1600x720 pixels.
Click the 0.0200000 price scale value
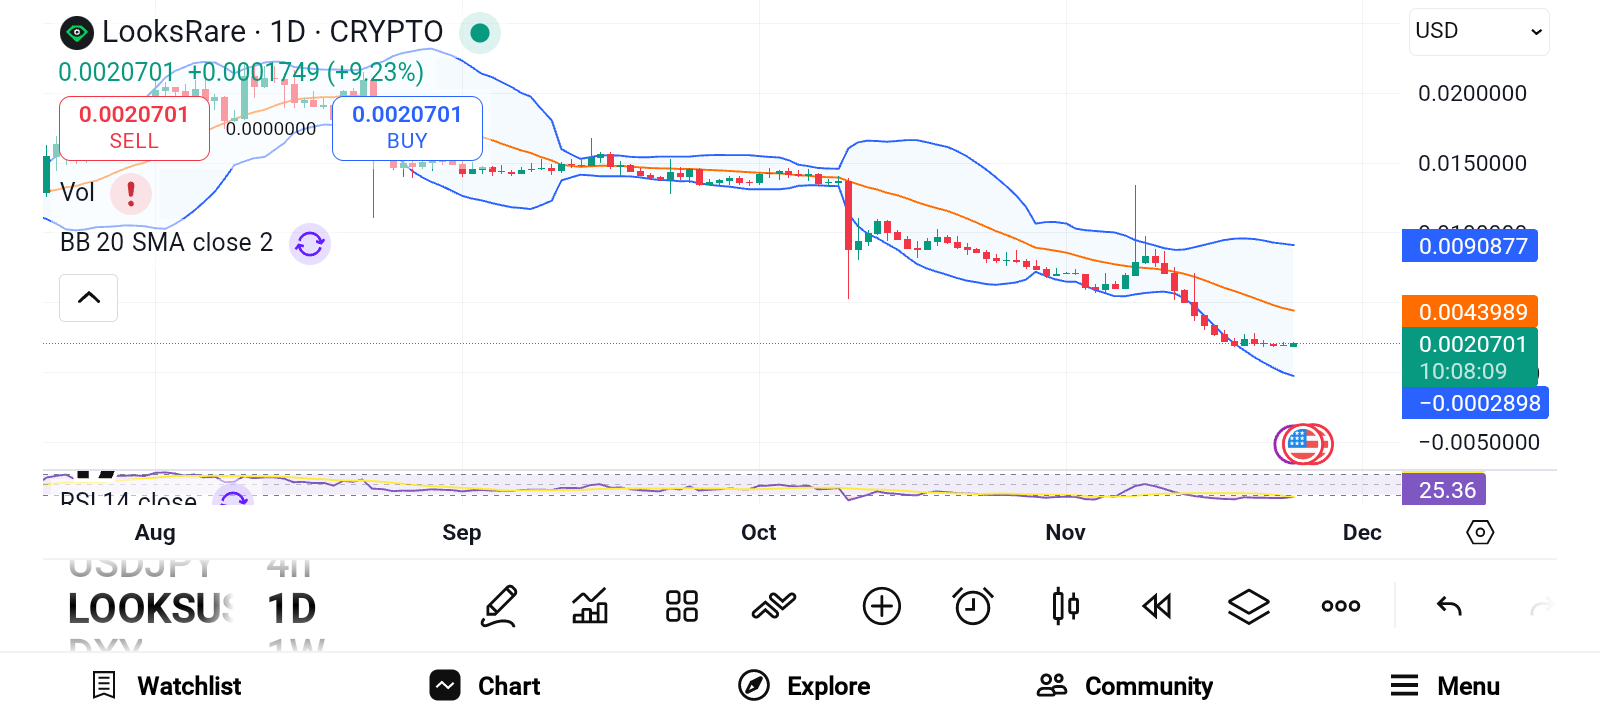(x=1472, y=93)
